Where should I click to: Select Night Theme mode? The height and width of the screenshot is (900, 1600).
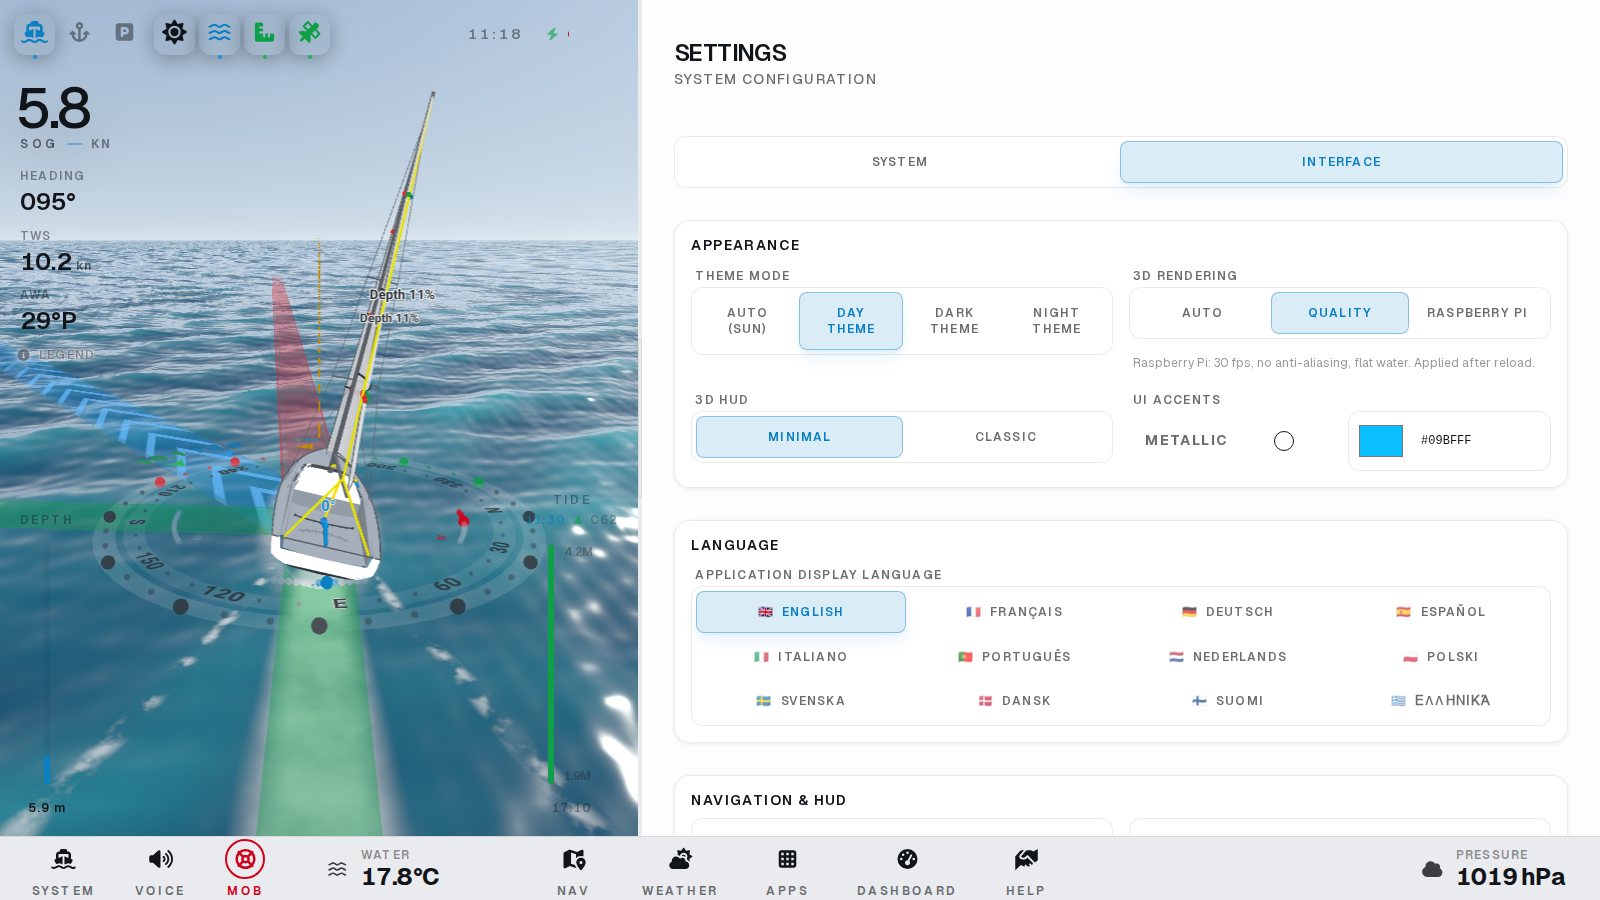click(x=1057, y=321)
